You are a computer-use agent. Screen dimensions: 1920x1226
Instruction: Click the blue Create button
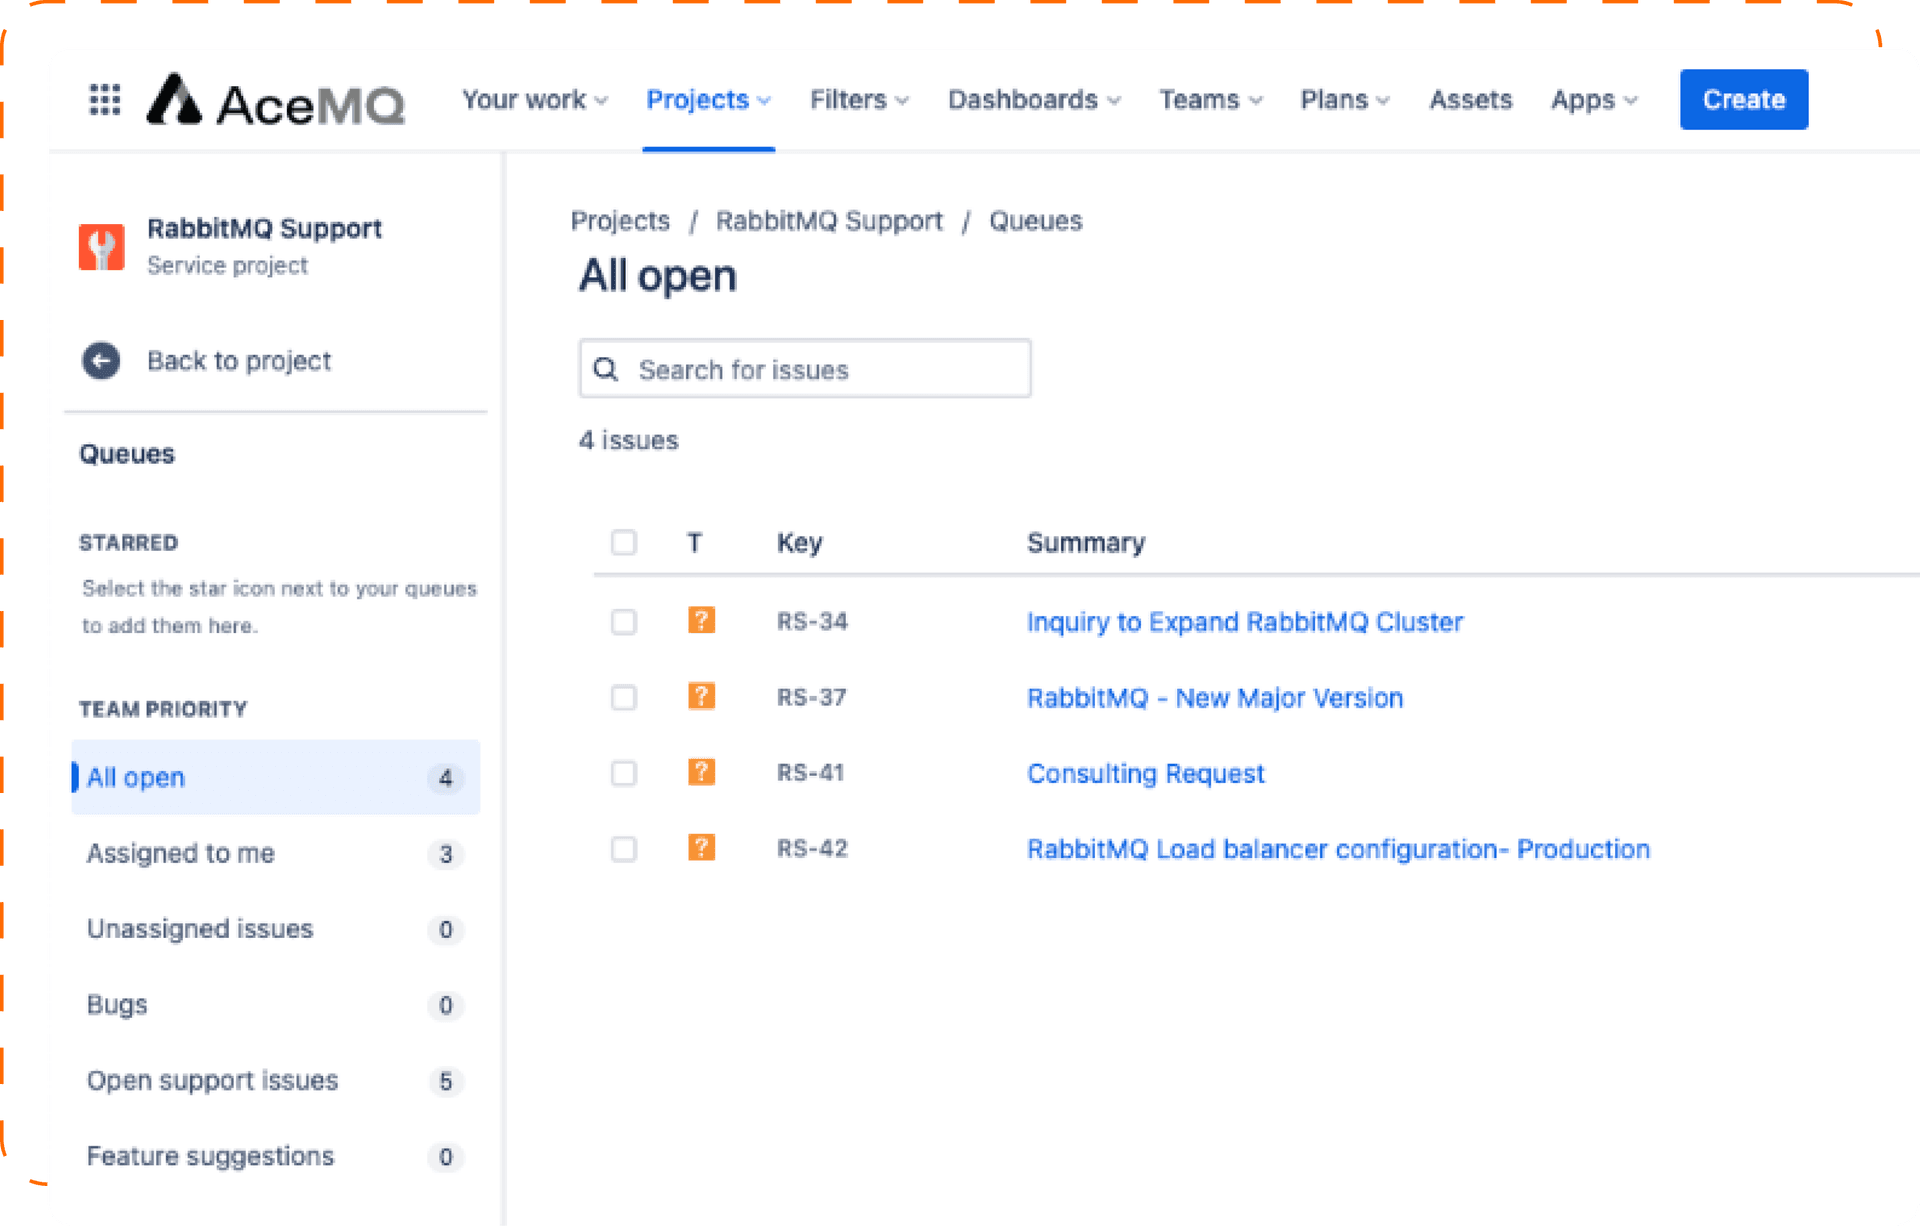point(1743,100)
